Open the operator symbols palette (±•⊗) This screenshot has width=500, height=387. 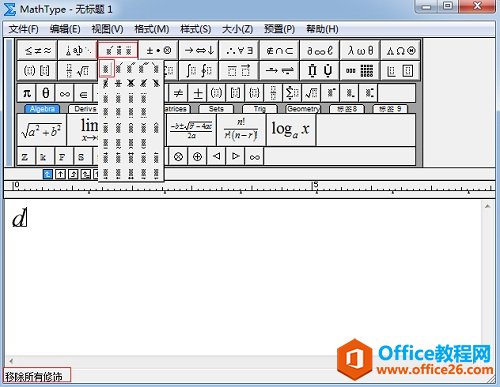158,50
